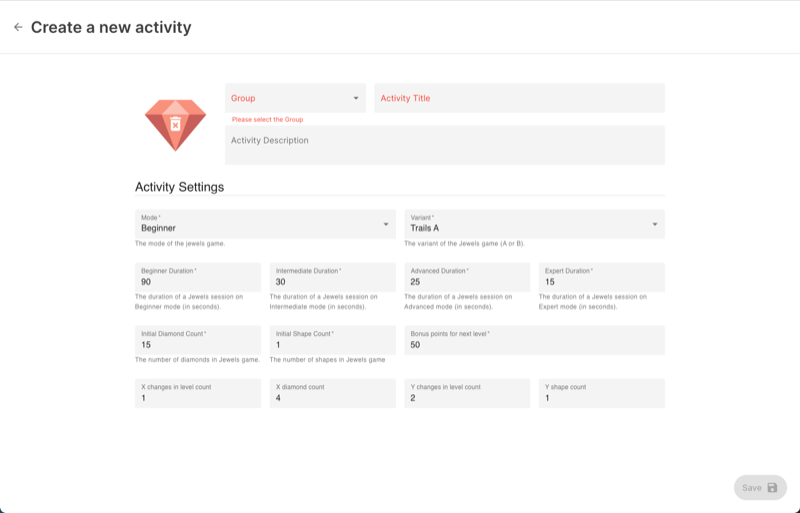This screenshot has width=800, height=513.
Task: Click the back arrow icon
Action: [18, 27]
